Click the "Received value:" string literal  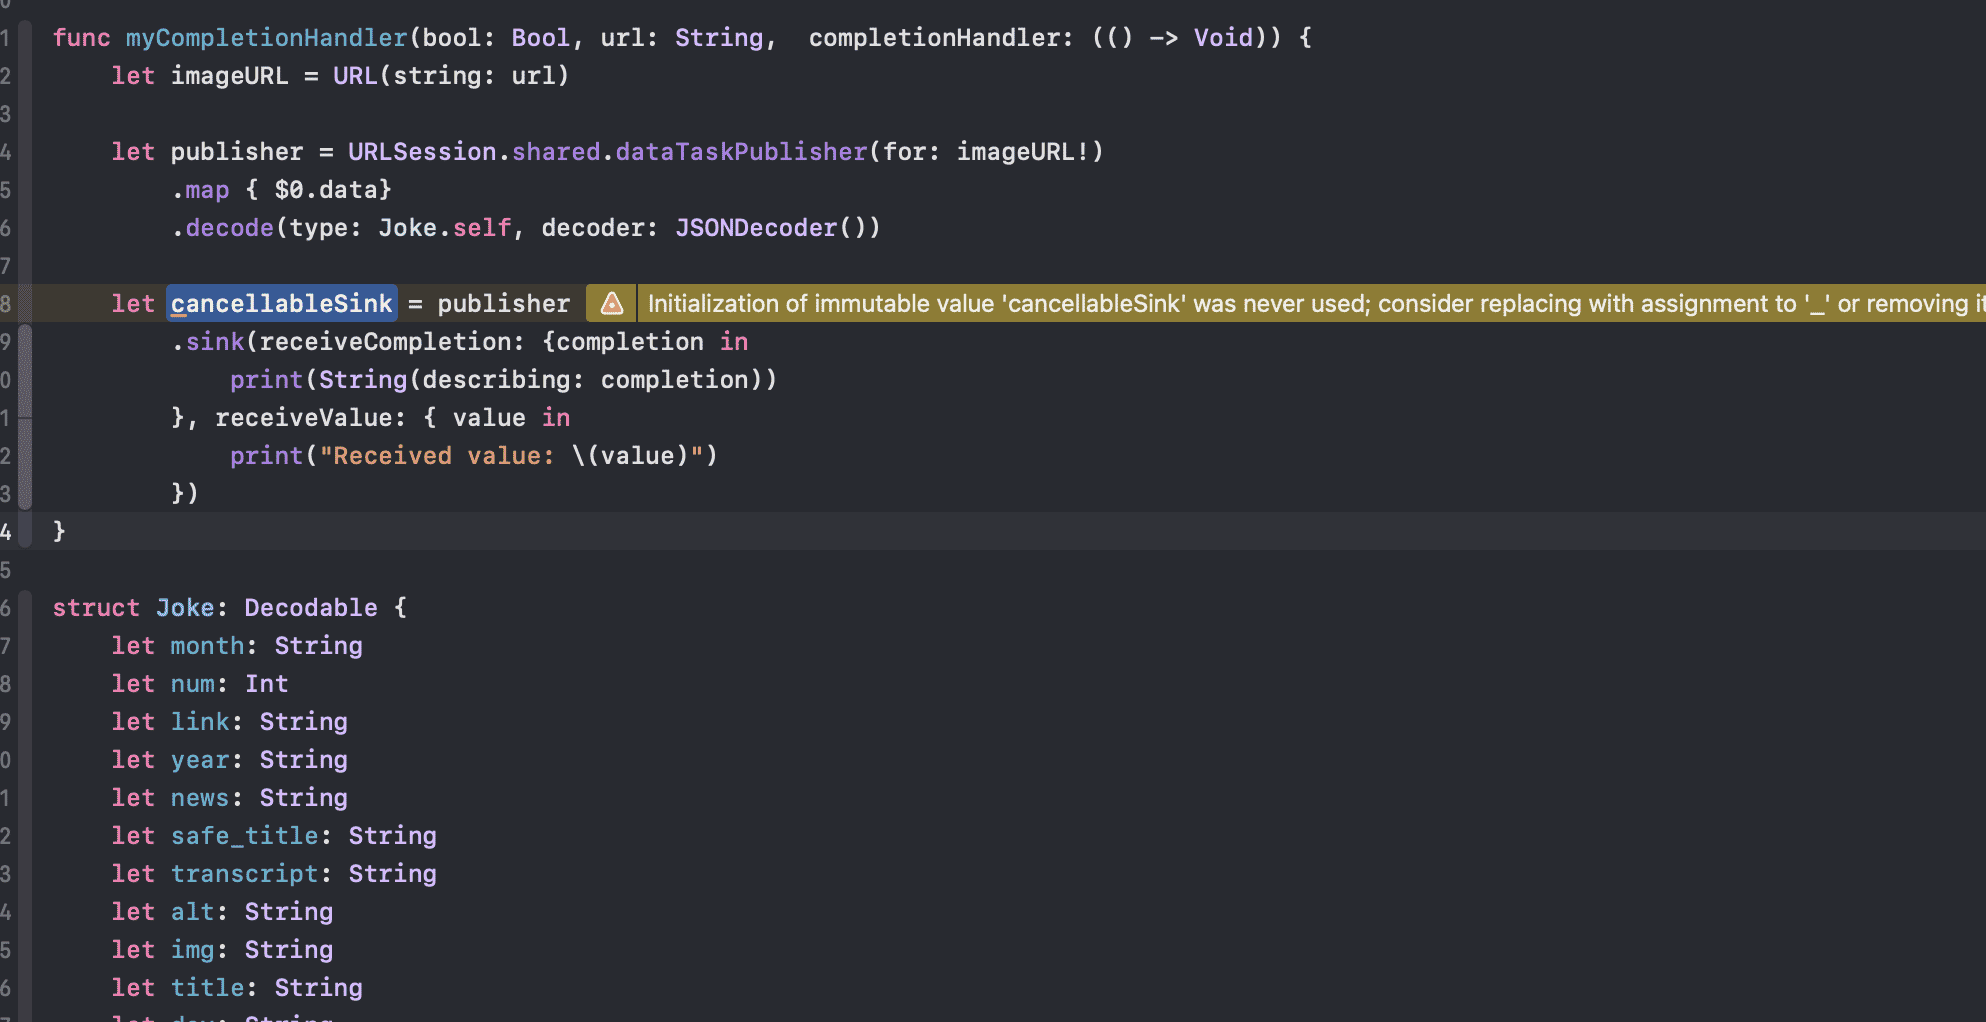[436, 456]
